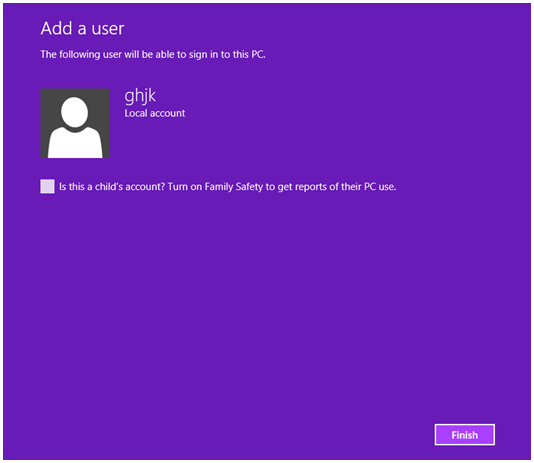Tick the child's account Family Safety checkbox
The image size is (534, 463).
[x=47, y=186]
